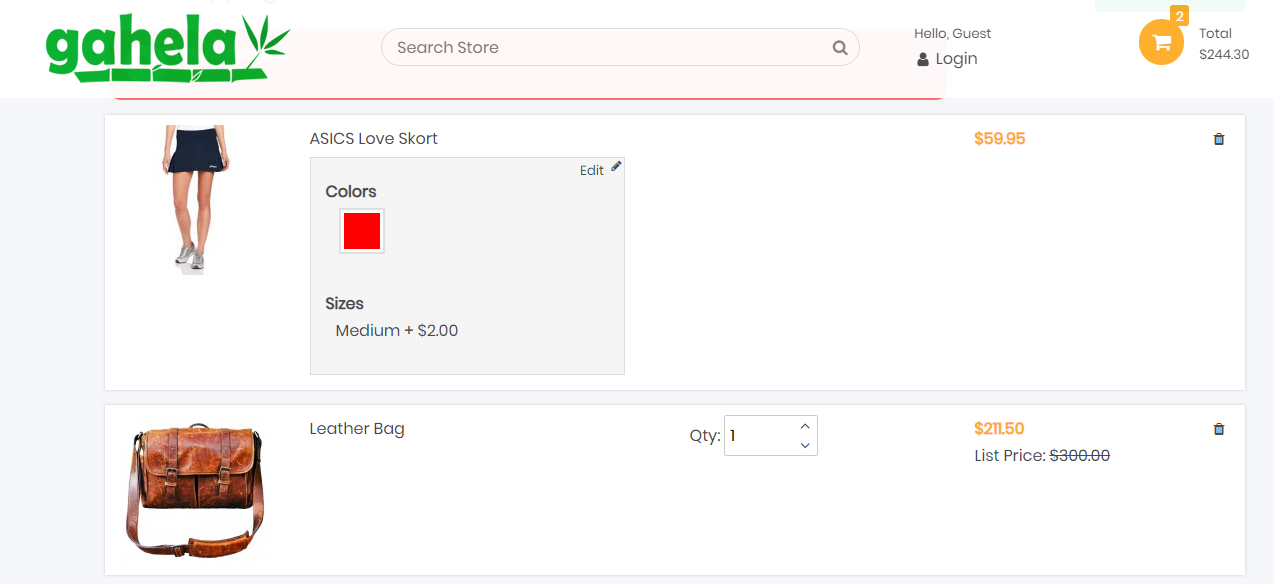Click the Leather Bag product image
This screenshot has width=1274, height=584.
click(x=193, y=488)
